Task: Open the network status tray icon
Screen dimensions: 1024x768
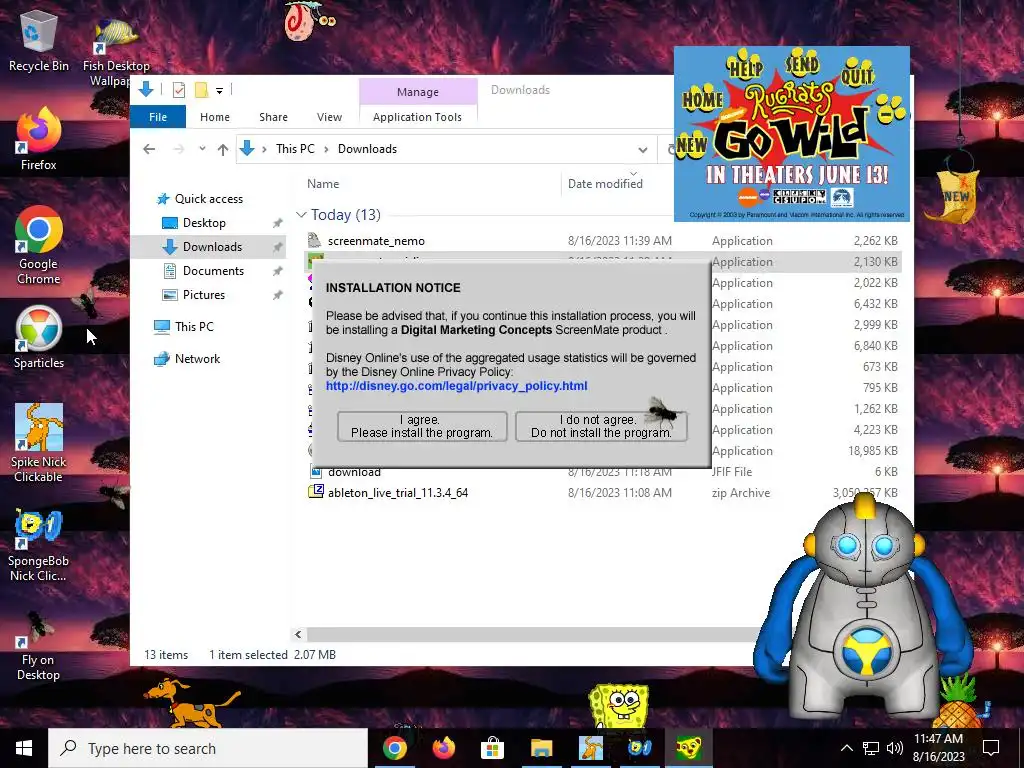Action: coord(871,748)
